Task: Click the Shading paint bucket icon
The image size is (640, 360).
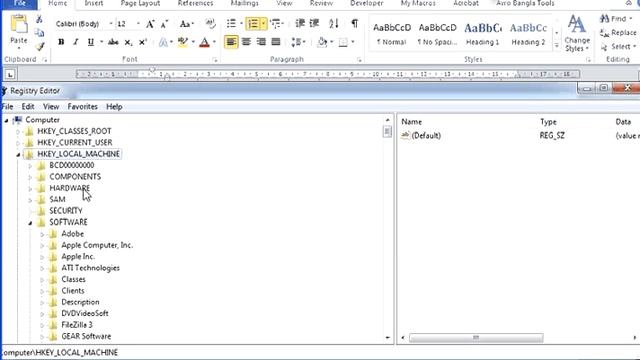Action: tap(322, 42)
